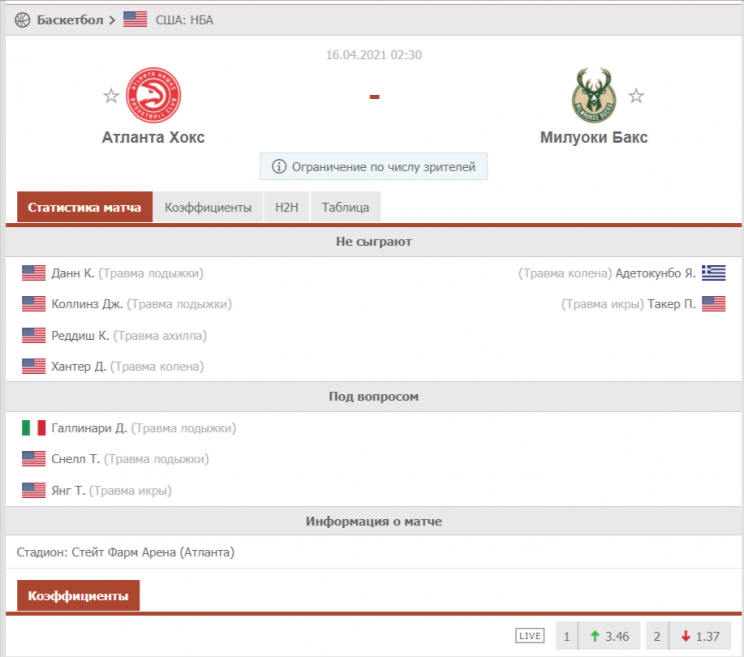Click the flag next to Реддиш К.
The image size is (744, 657).
click(34, 335)
